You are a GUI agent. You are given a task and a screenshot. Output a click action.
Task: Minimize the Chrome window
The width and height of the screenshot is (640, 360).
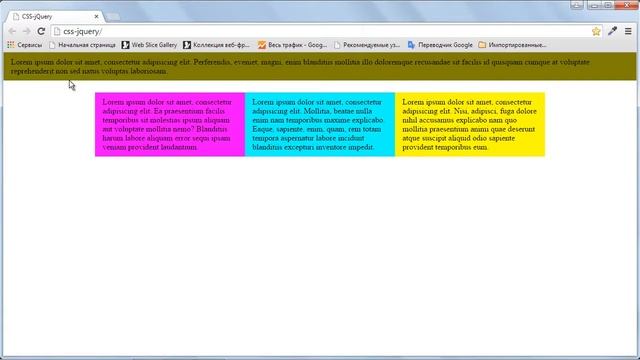tap(594, 5)
